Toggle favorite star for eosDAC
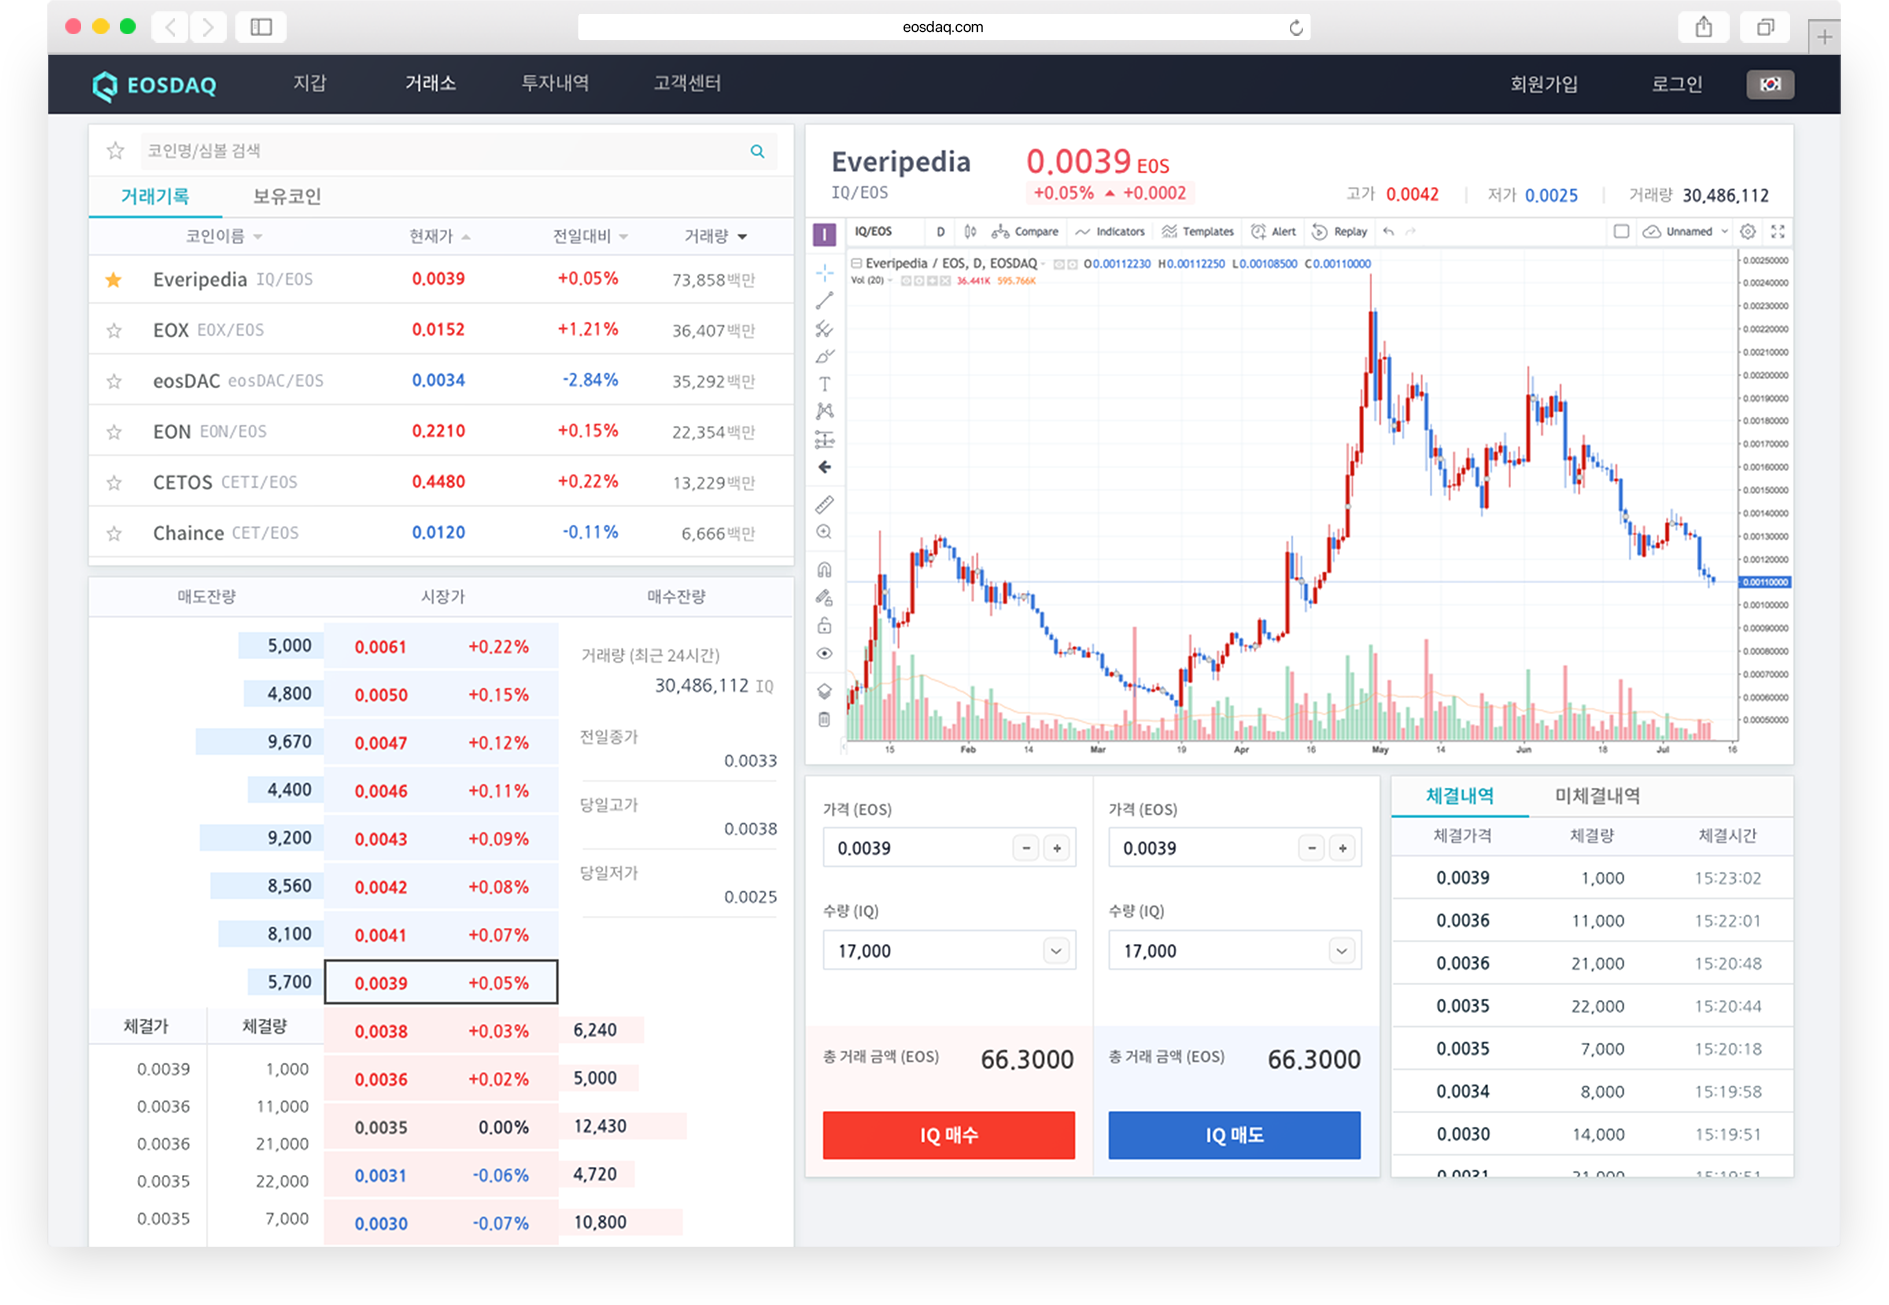 [114, 382]
